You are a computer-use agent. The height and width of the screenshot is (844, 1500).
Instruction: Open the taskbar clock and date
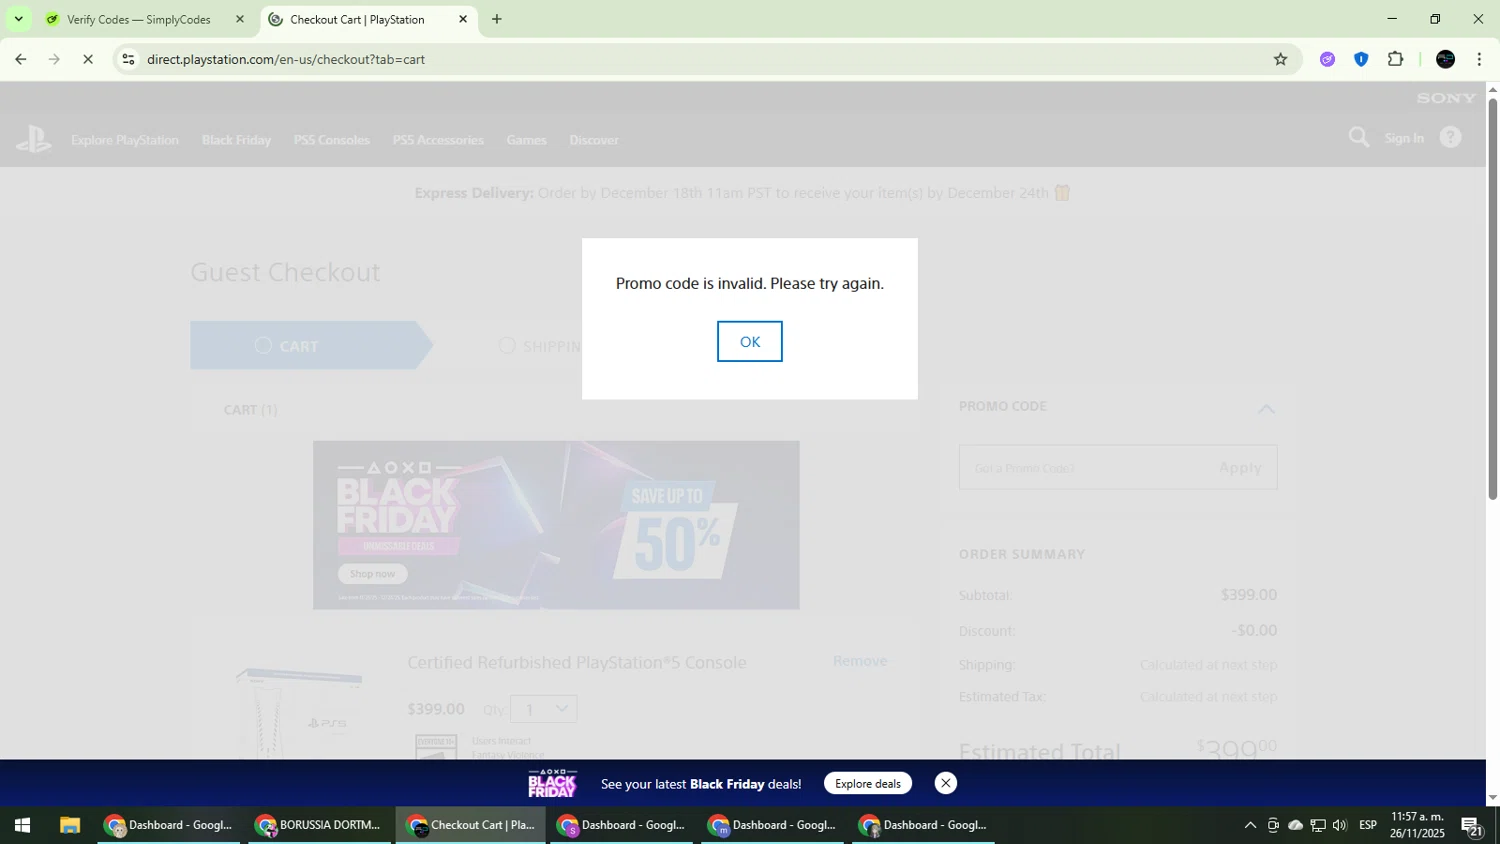point(1417,825)
